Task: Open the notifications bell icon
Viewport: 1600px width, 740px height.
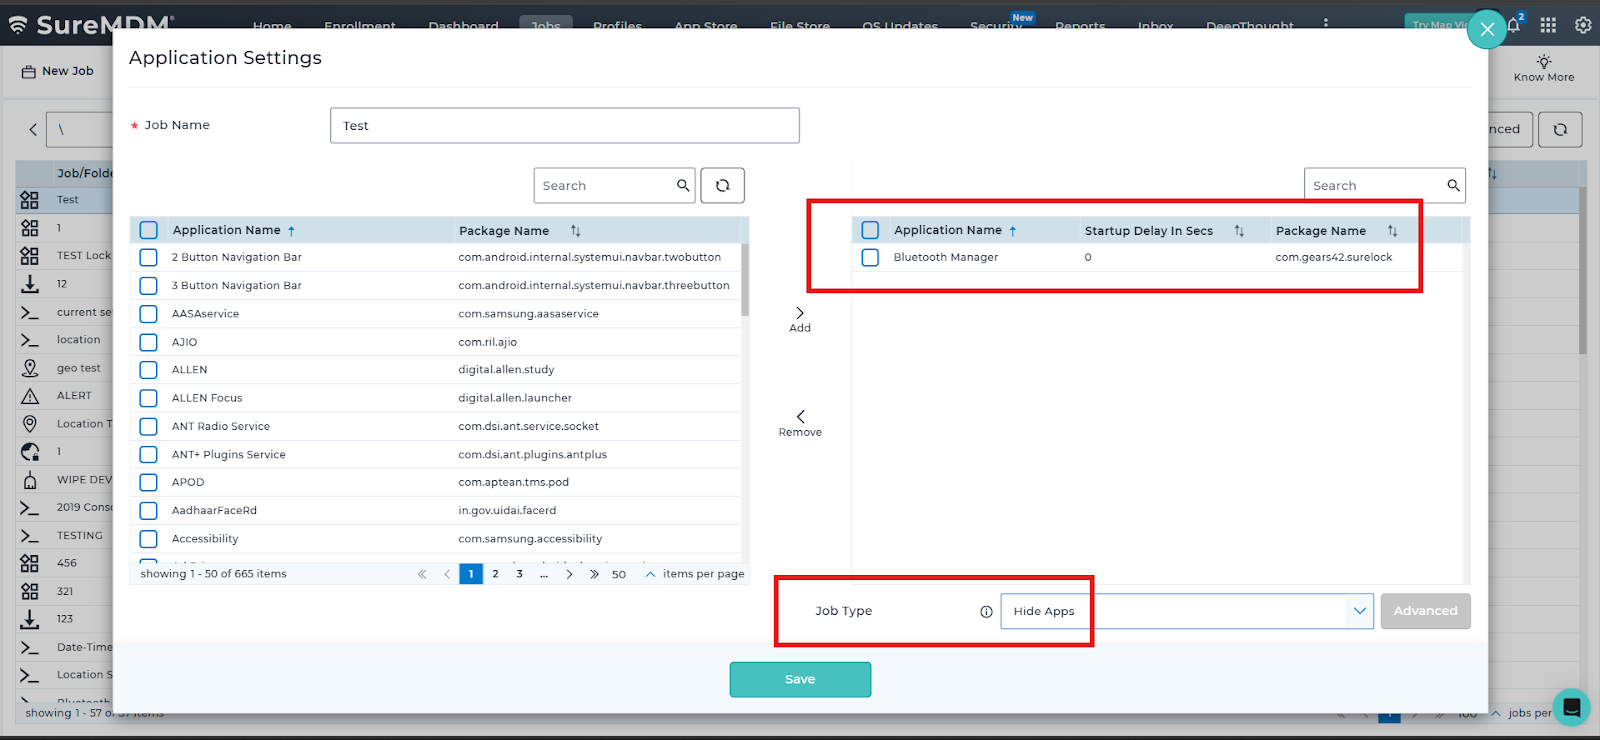Action: pyautogui.click(x=1514, y=26)
